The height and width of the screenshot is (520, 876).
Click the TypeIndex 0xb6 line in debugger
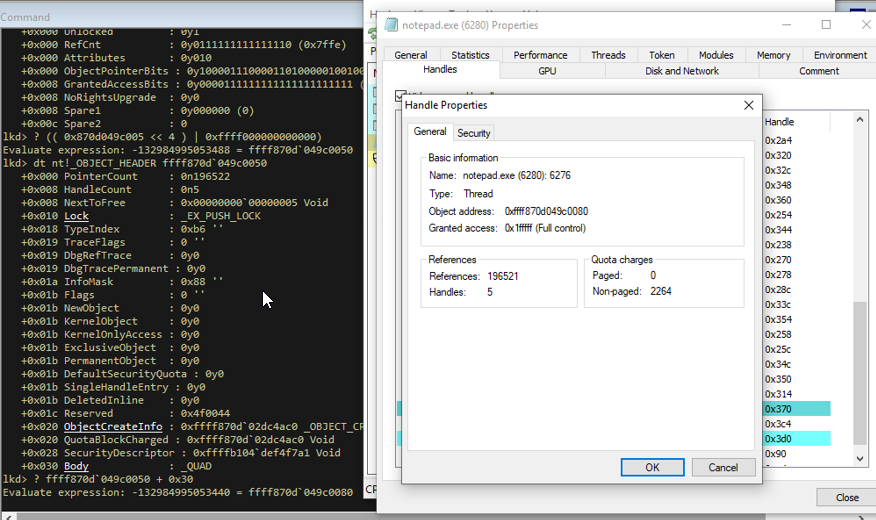122,229
